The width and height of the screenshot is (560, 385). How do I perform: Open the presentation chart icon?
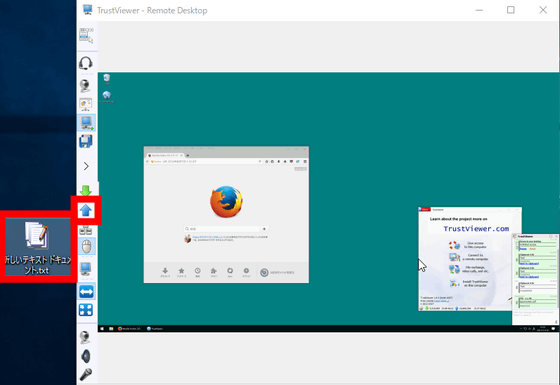pyautogui.click(x=86, y=104)
